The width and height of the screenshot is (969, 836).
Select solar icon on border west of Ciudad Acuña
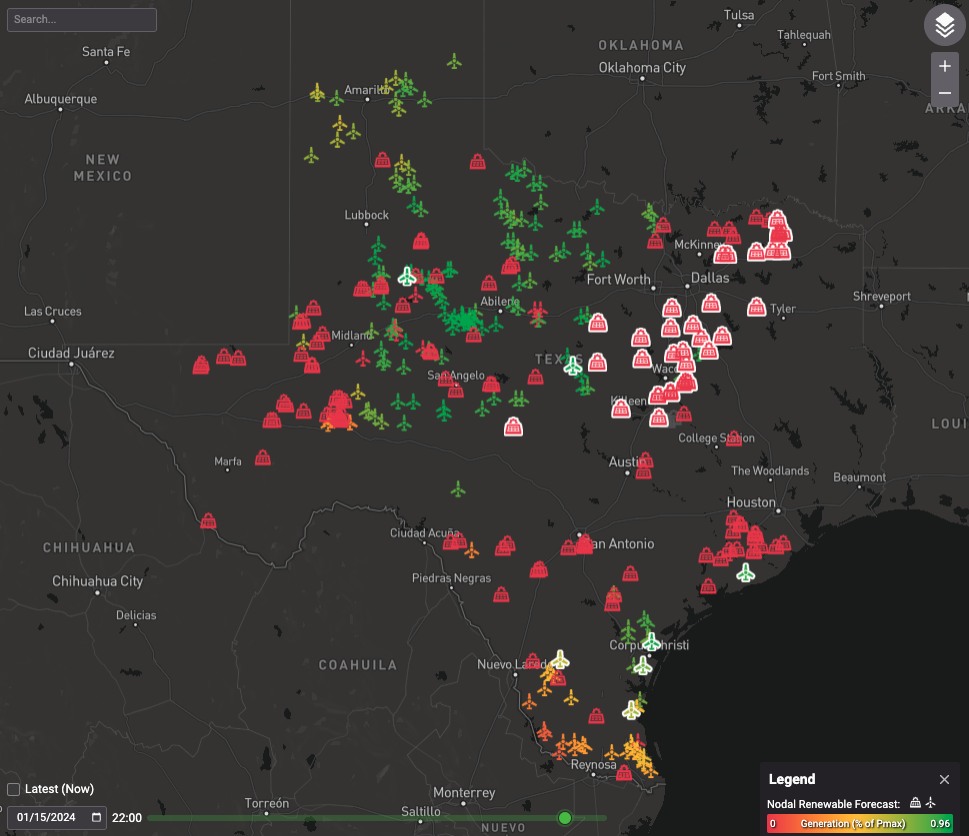[208, 521]
